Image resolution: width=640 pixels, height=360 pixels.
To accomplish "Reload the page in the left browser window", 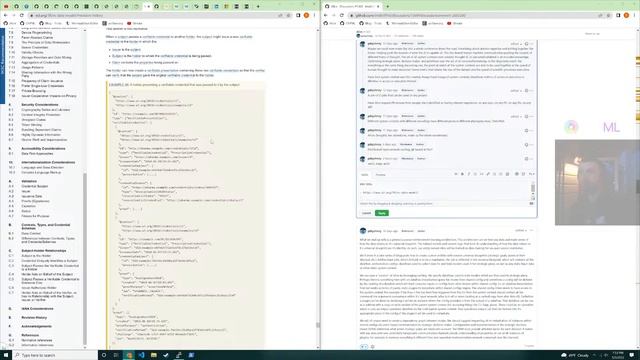I will tap(22, 15).
